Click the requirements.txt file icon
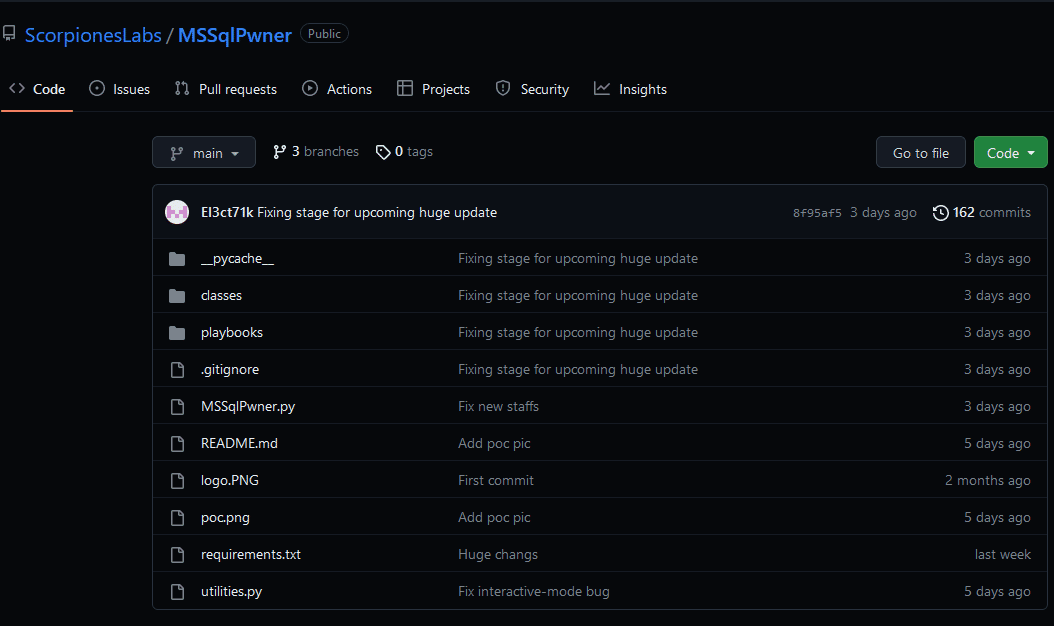The height and width of the screenshot is (626, 1054). (177, 555)
